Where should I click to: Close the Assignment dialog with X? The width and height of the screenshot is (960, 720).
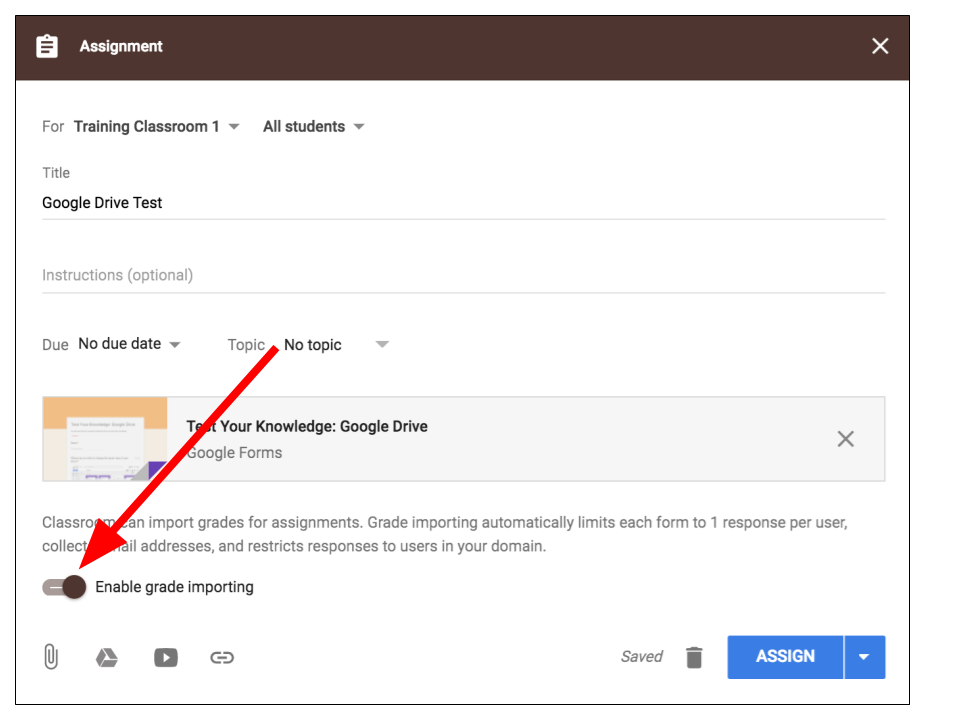[880, 46]
